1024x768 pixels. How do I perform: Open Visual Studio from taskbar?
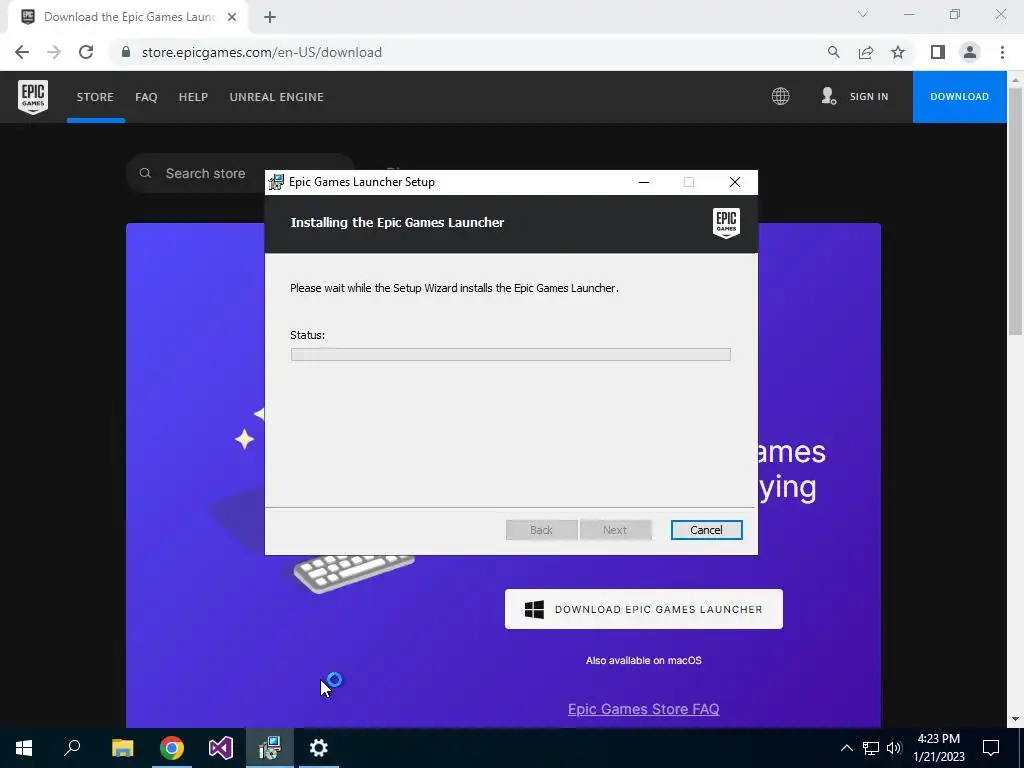pos(221,748)
